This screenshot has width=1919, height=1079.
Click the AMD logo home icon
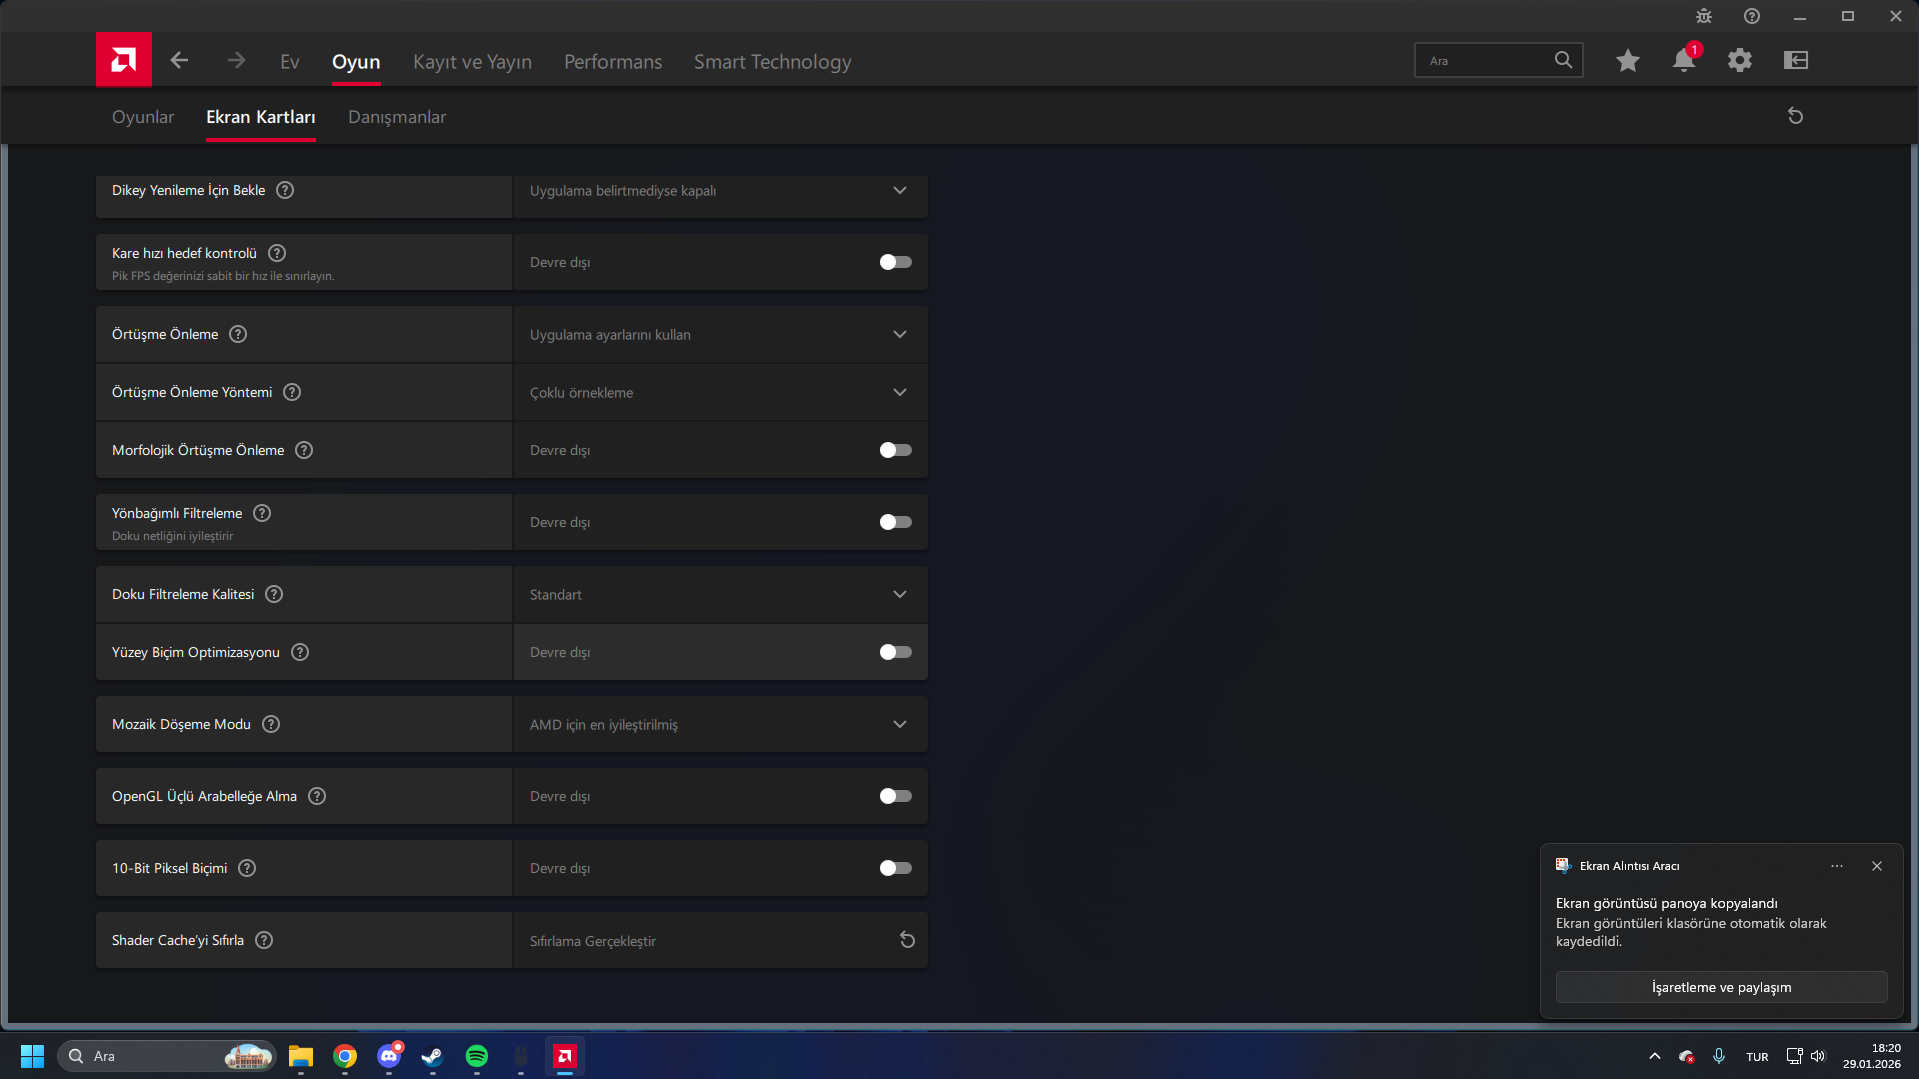click(124, 60)
